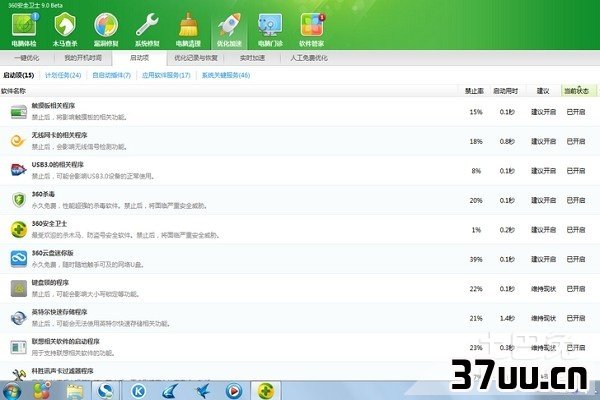The image size is (600, 400).
Task: Switch to the 一键优化 tab
Action: pyautogui.click(x=27, y=58)
